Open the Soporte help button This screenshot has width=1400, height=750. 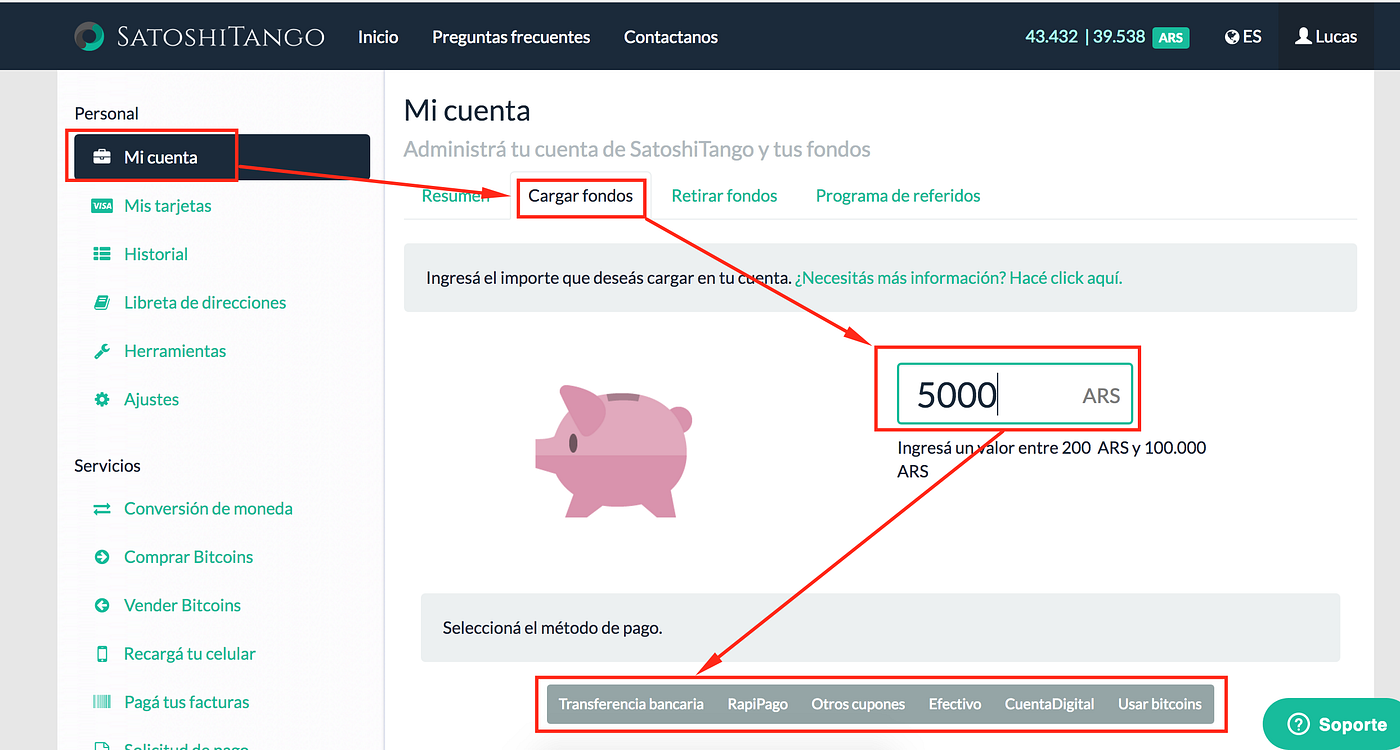coord(1332,724)
